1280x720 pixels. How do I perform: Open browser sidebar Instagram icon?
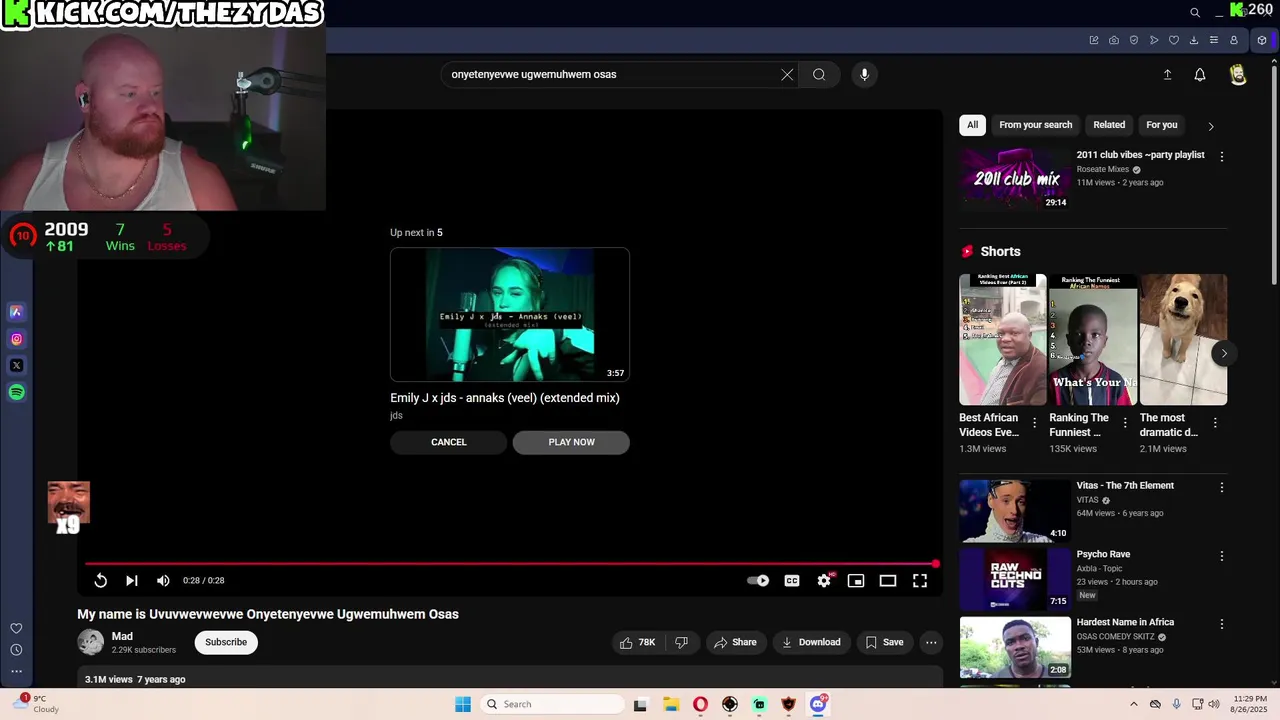(x=16, y=339)
